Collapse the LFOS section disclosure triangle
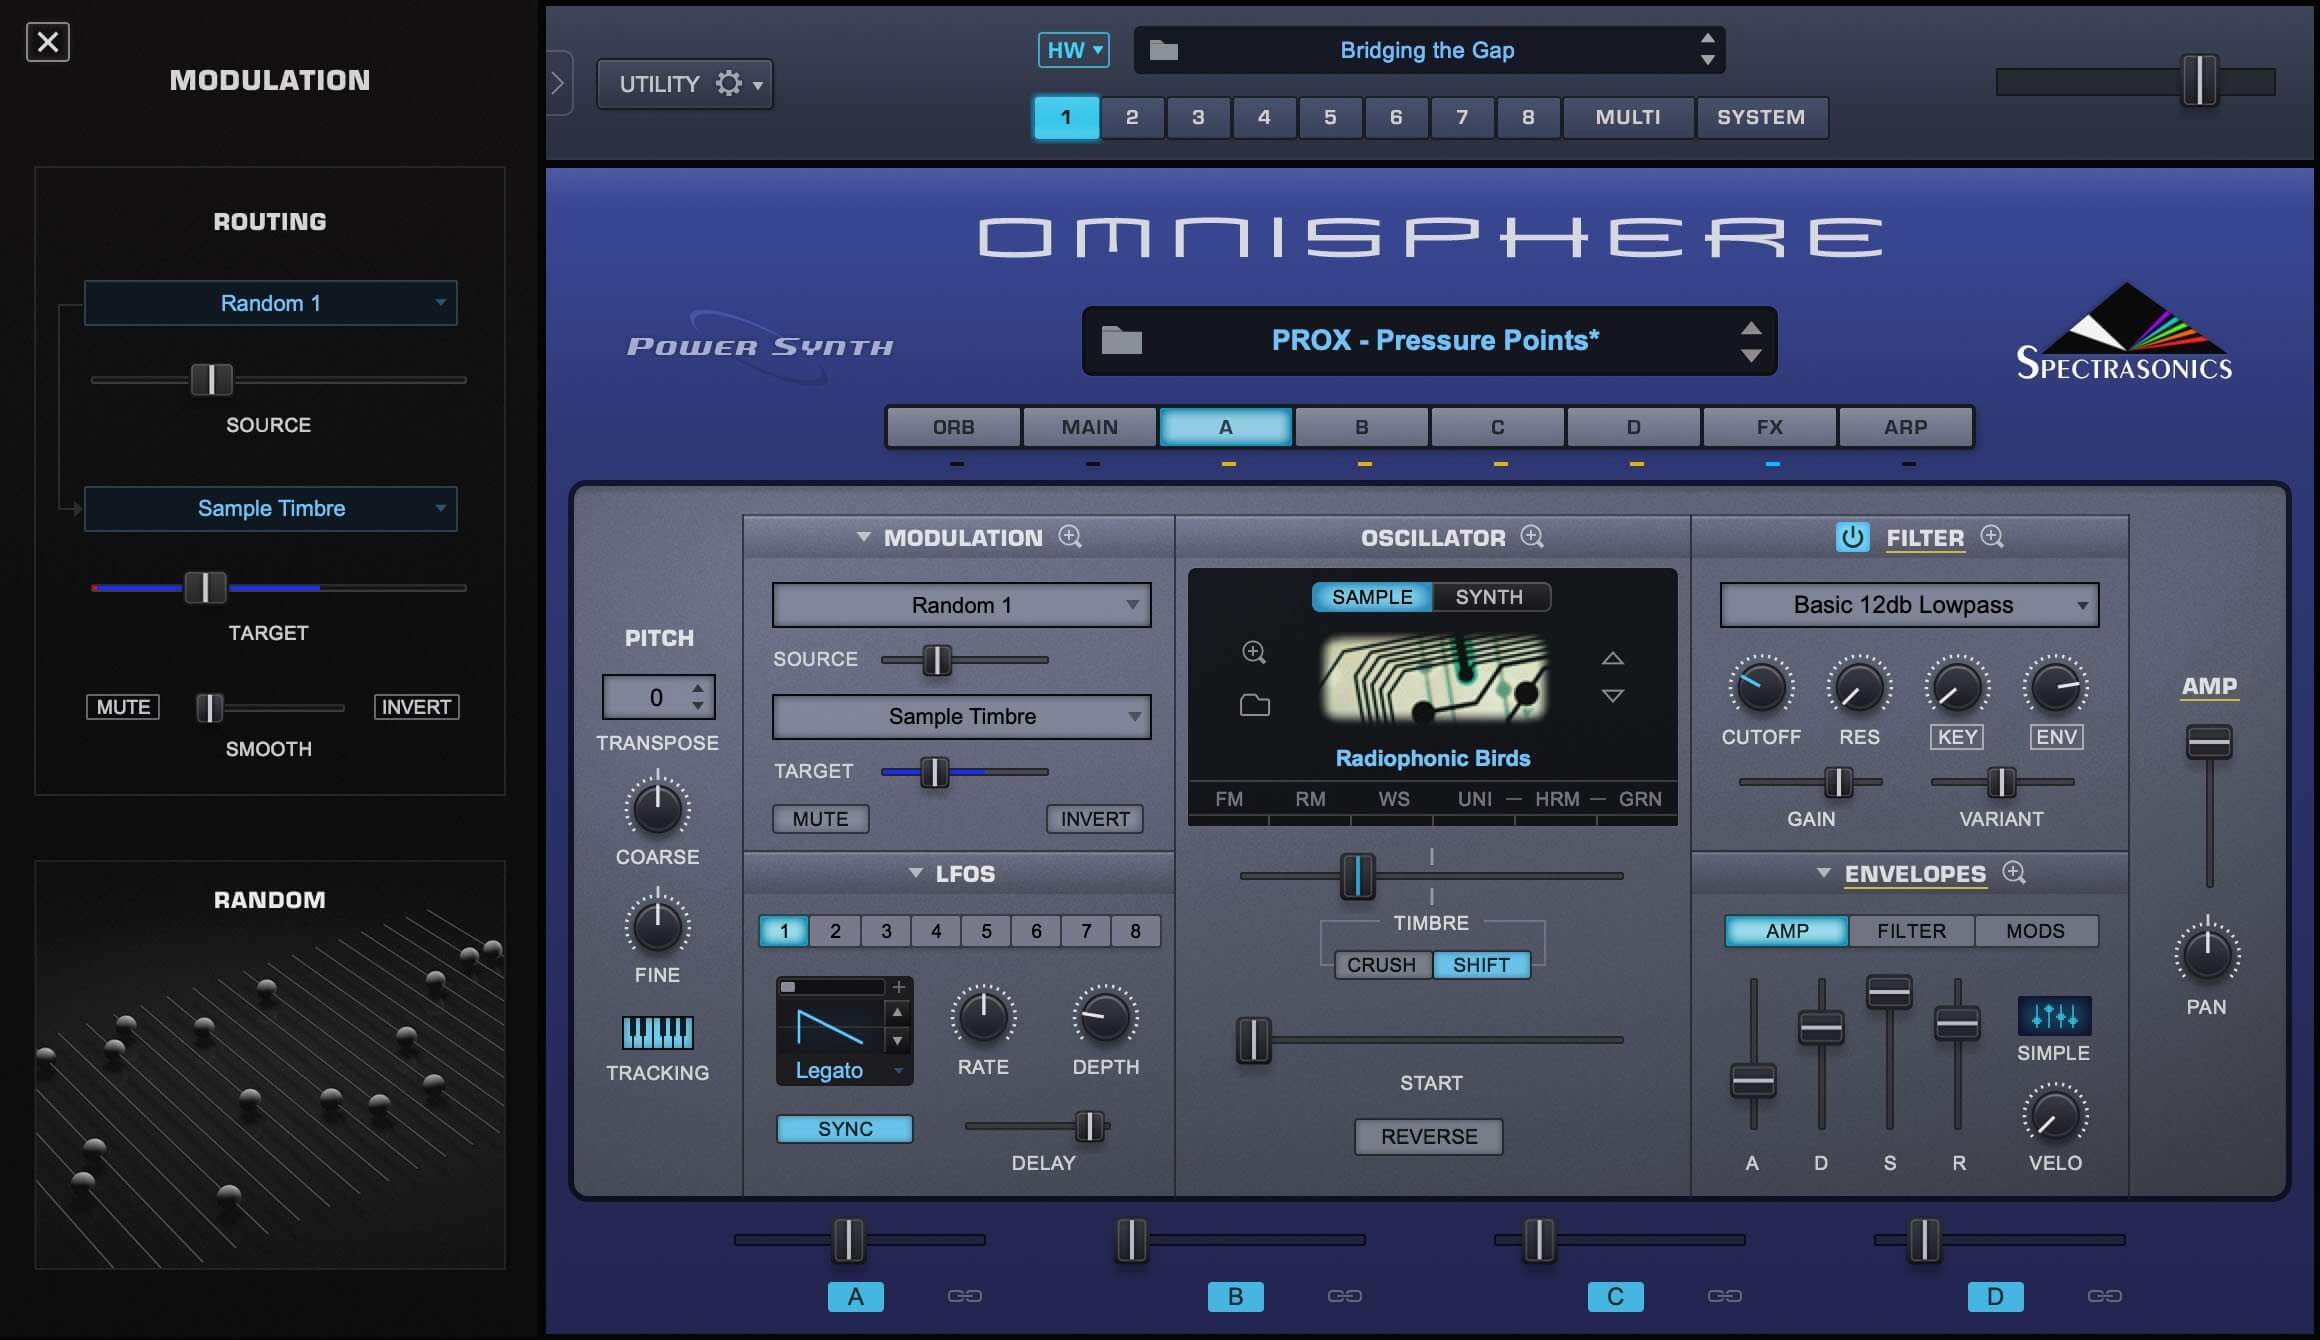Viewport: 2320px width, 1340px height. pos(913,873)
